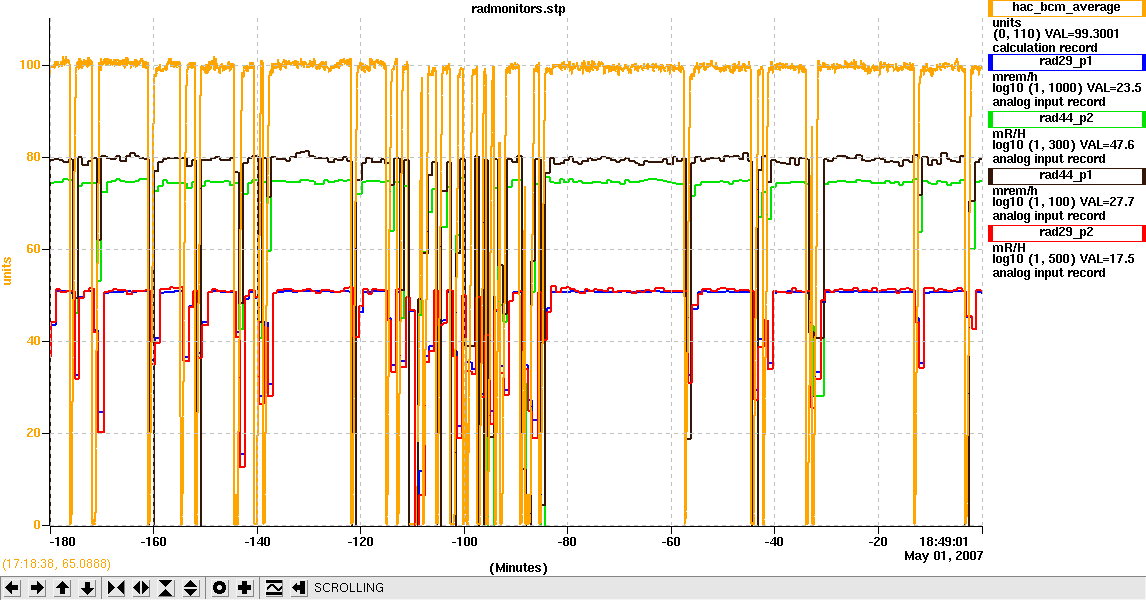Click the 'calculation record' description text
Image resolution: width=1146 pixels, height=600 pixels.
coord(1044,48)
